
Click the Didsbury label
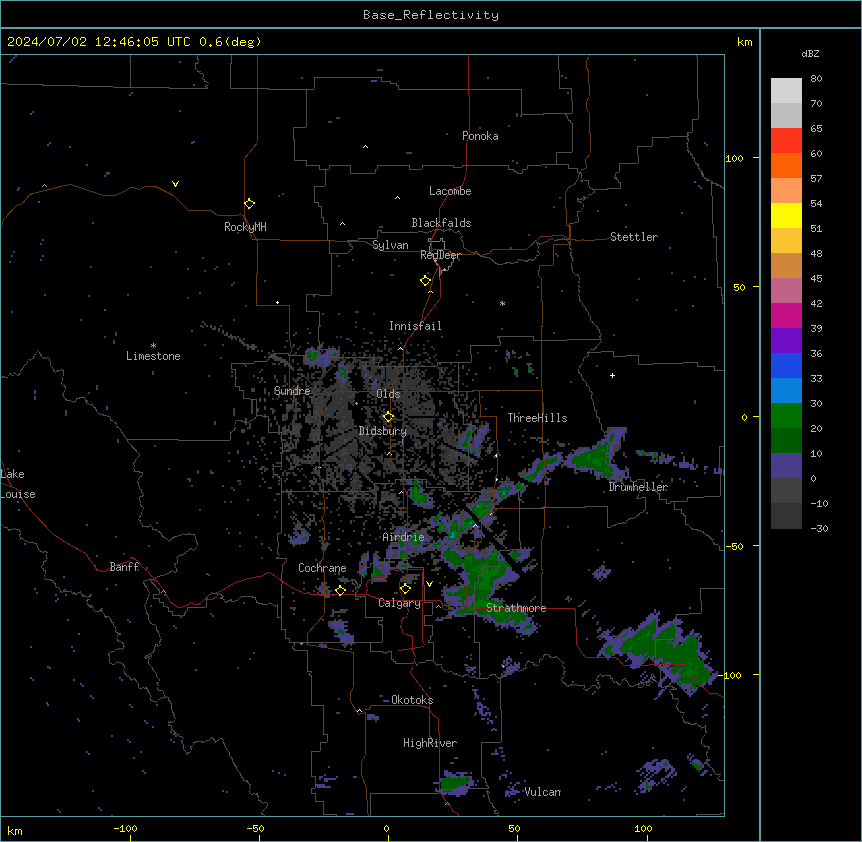click(x=383, y=431)
